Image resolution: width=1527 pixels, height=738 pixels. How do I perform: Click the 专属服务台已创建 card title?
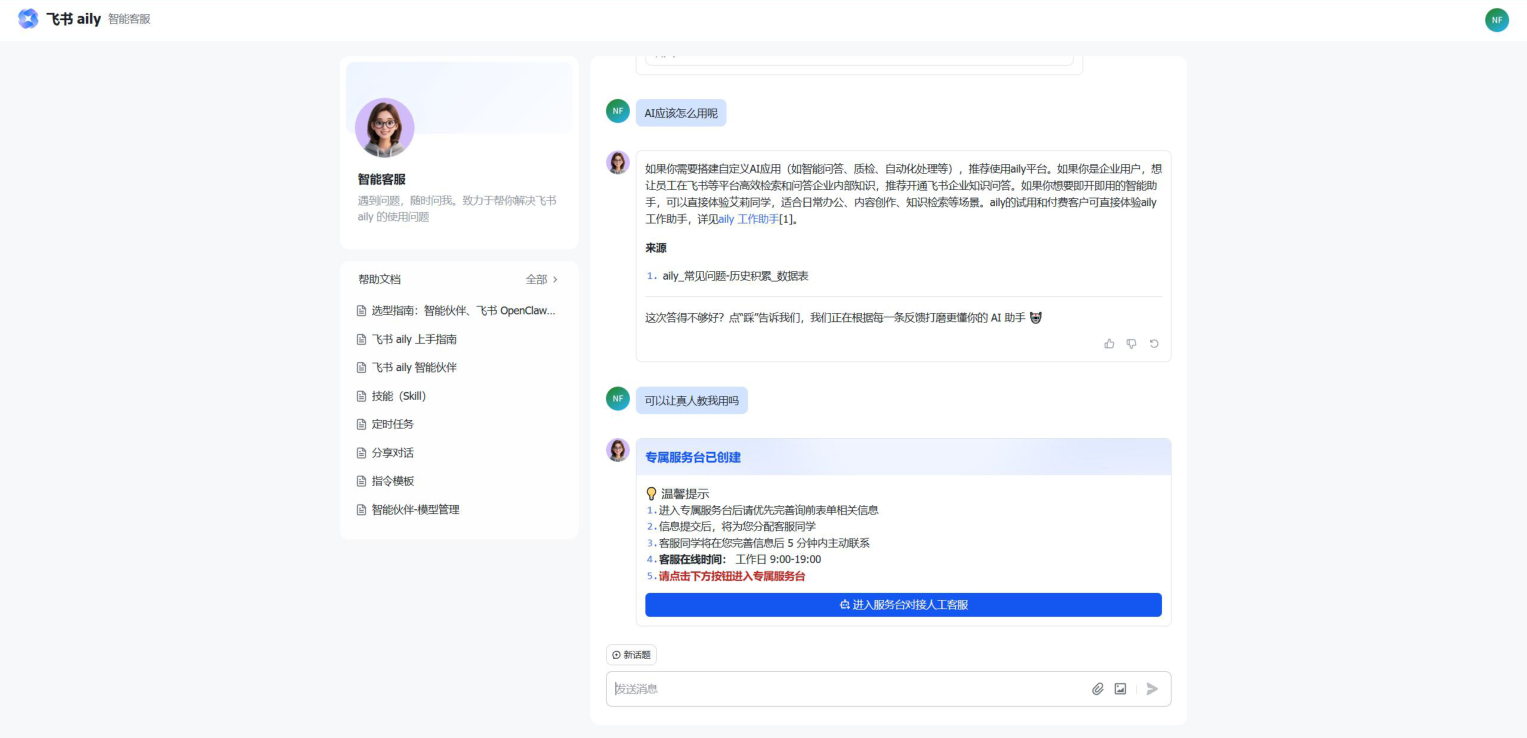click(x=693, y=457)
